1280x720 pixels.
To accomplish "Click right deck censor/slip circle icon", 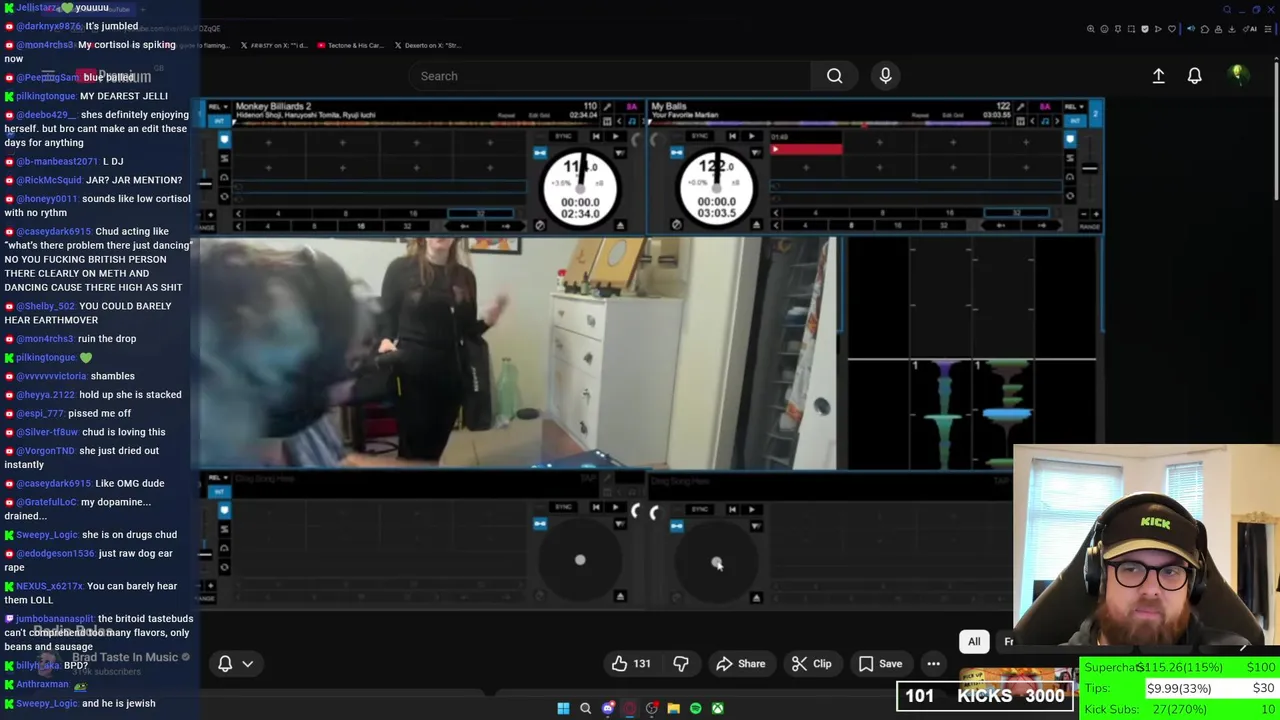I will (x=677, y=225).
